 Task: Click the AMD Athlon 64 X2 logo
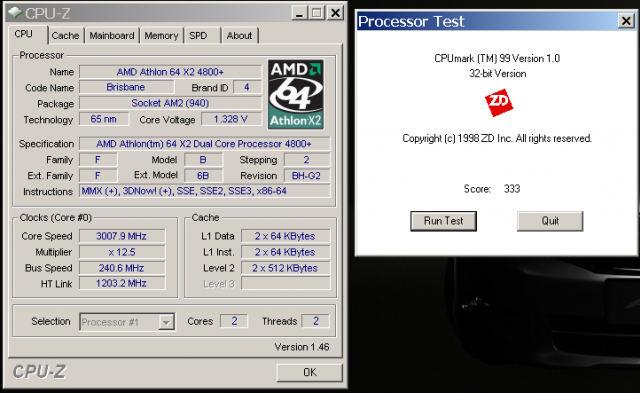[296, 94]
